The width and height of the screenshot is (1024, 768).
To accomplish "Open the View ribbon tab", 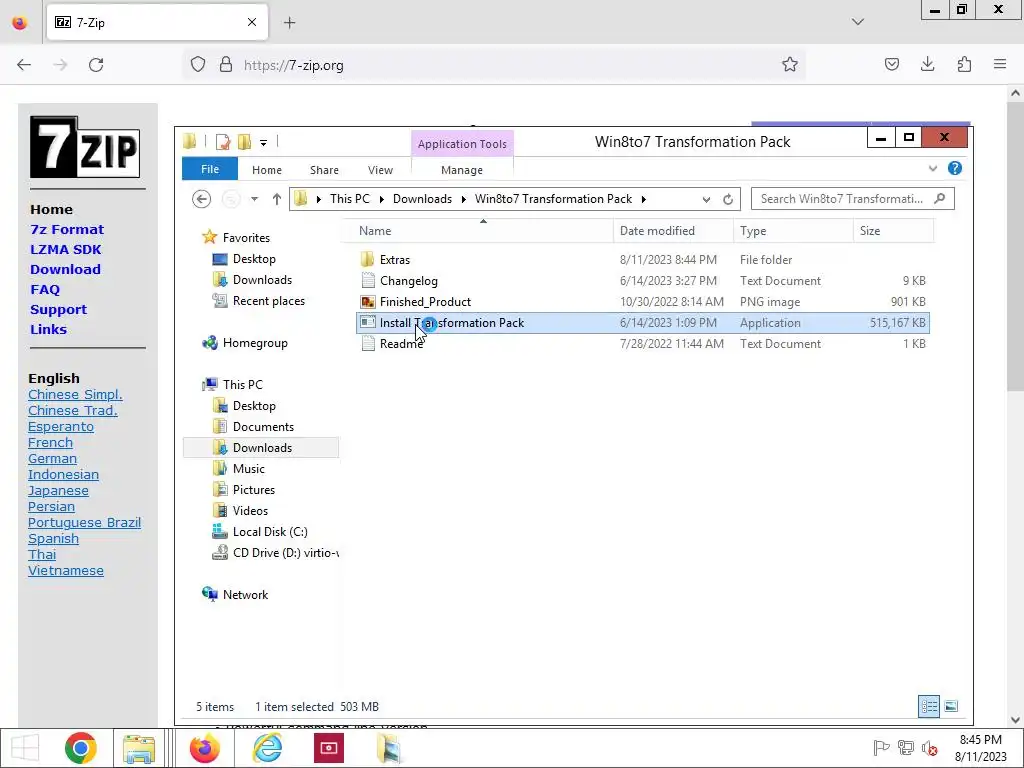I will click(x=380, y=170).
